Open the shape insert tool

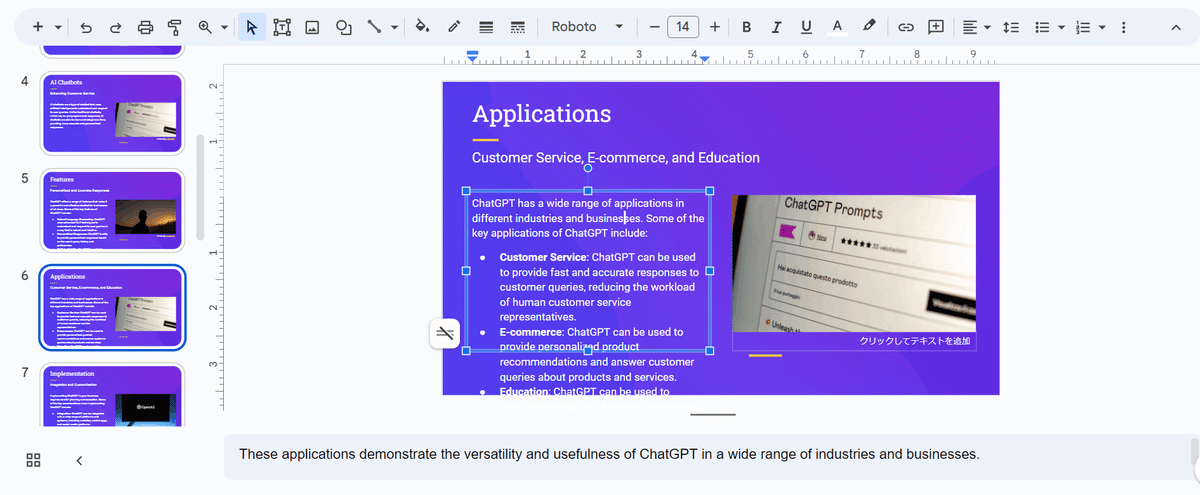click(344, 27)
